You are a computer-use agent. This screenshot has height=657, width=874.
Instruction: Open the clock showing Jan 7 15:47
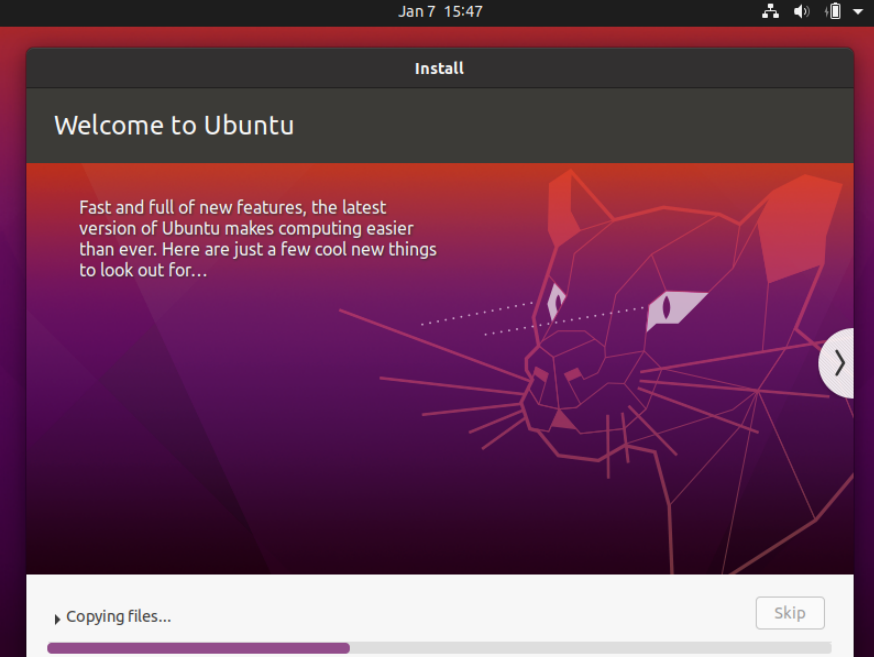pos(440,11)
